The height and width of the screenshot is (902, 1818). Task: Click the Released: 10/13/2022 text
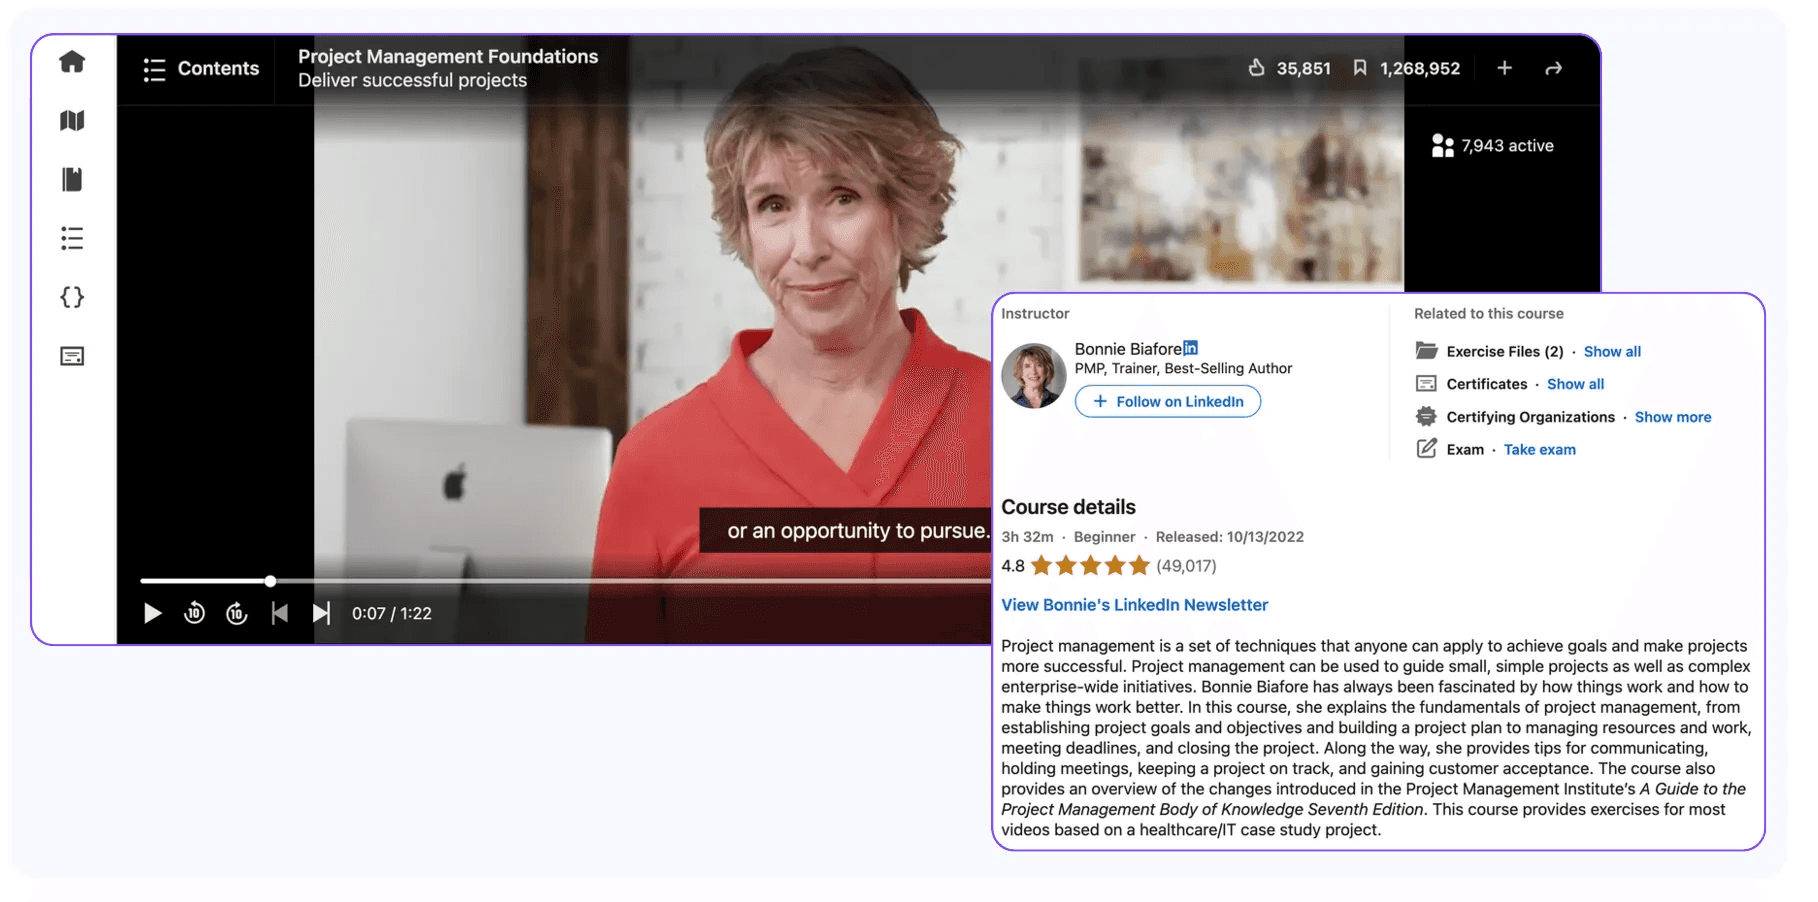[1230, 537]
